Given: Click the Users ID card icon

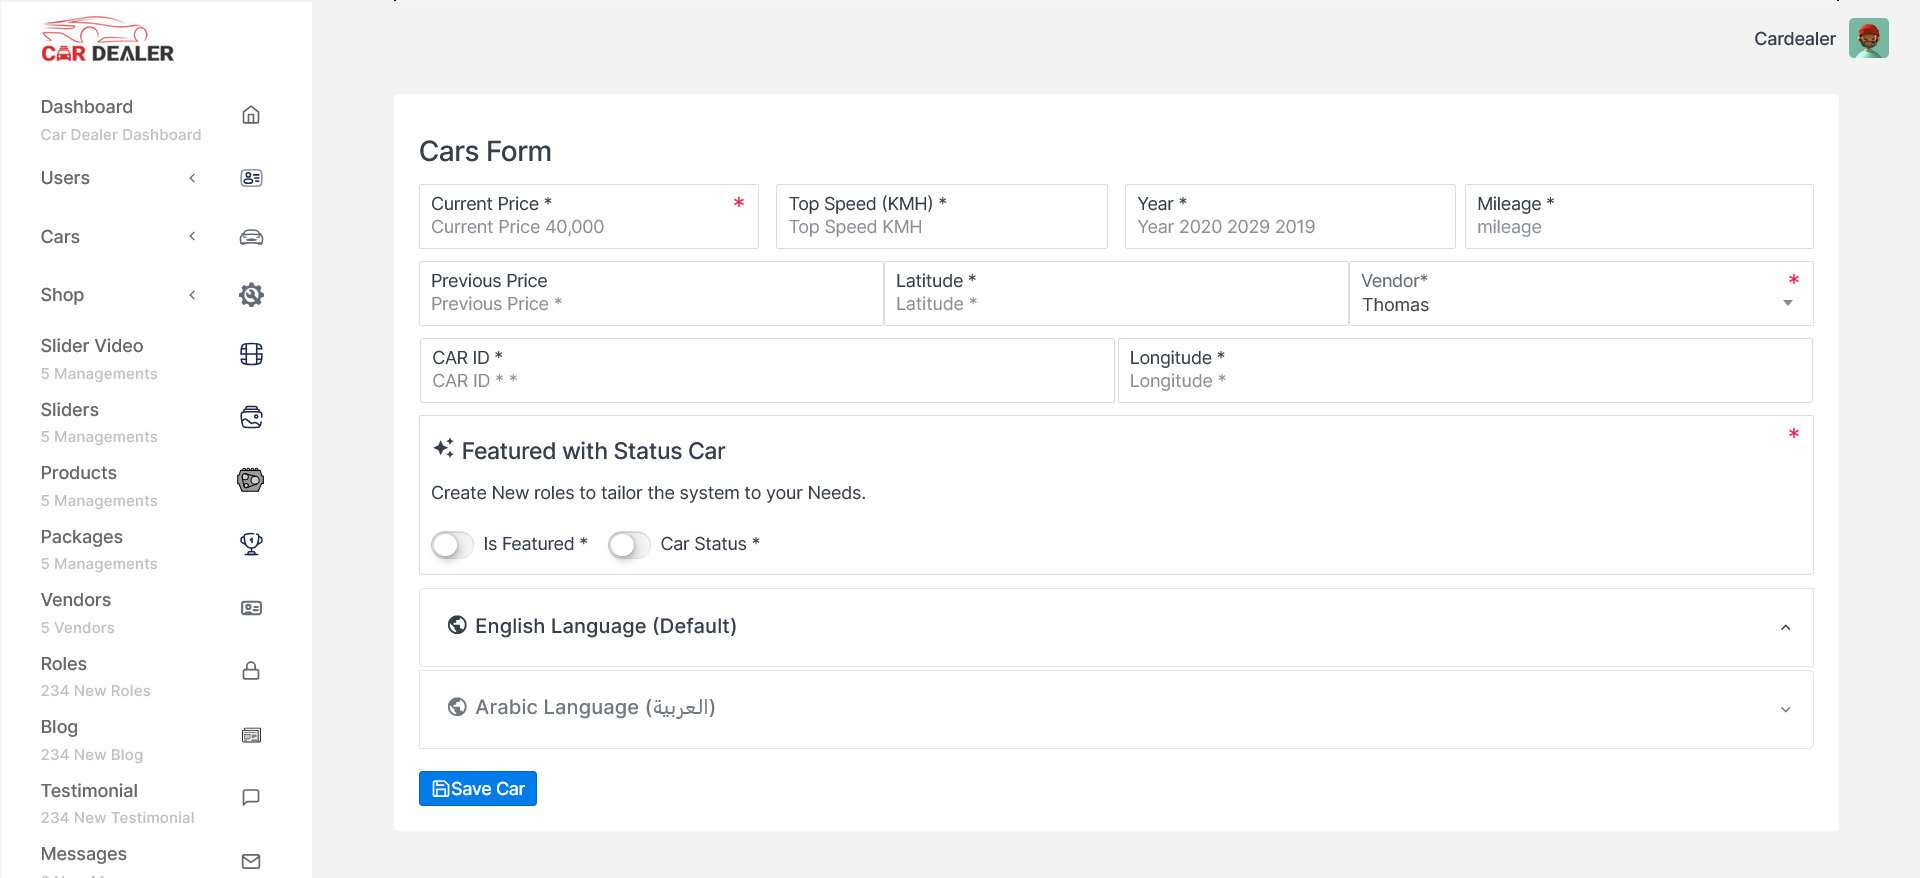Looking at the screenshot, I should click(251, 178).
